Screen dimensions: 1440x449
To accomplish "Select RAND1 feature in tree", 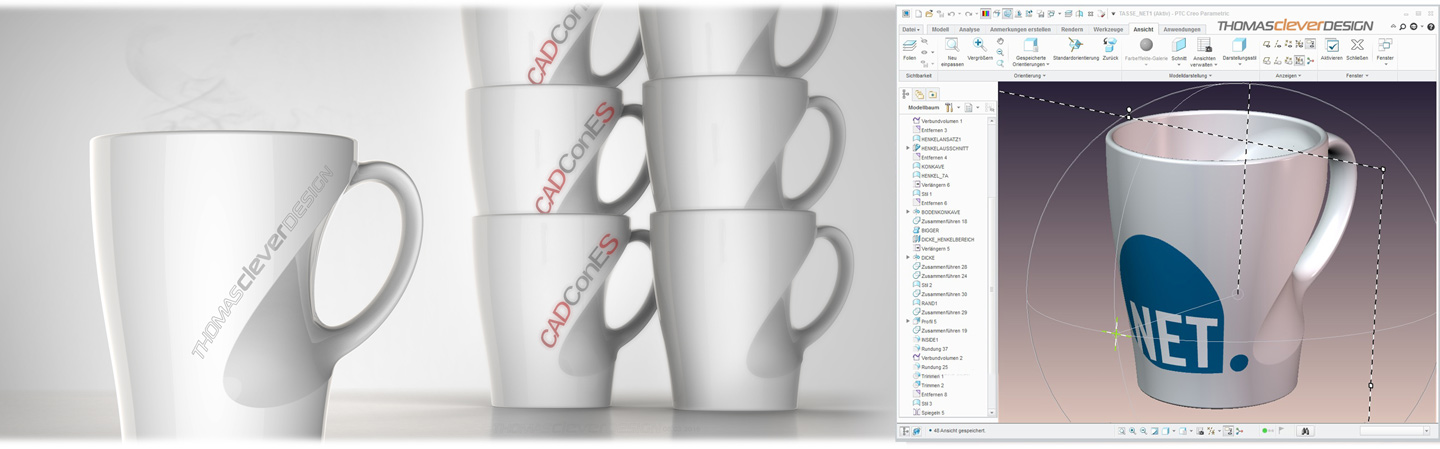I will click(924, 303).
